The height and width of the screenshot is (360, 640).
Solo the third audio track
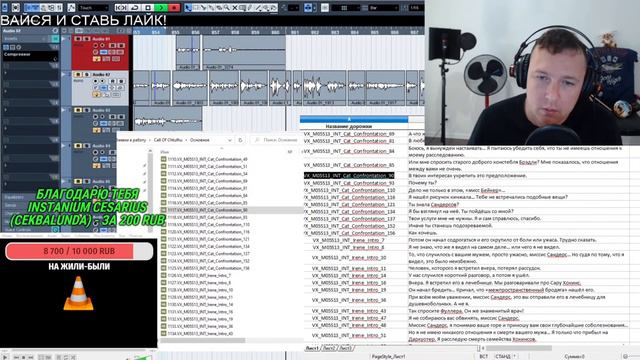[87, 110]
